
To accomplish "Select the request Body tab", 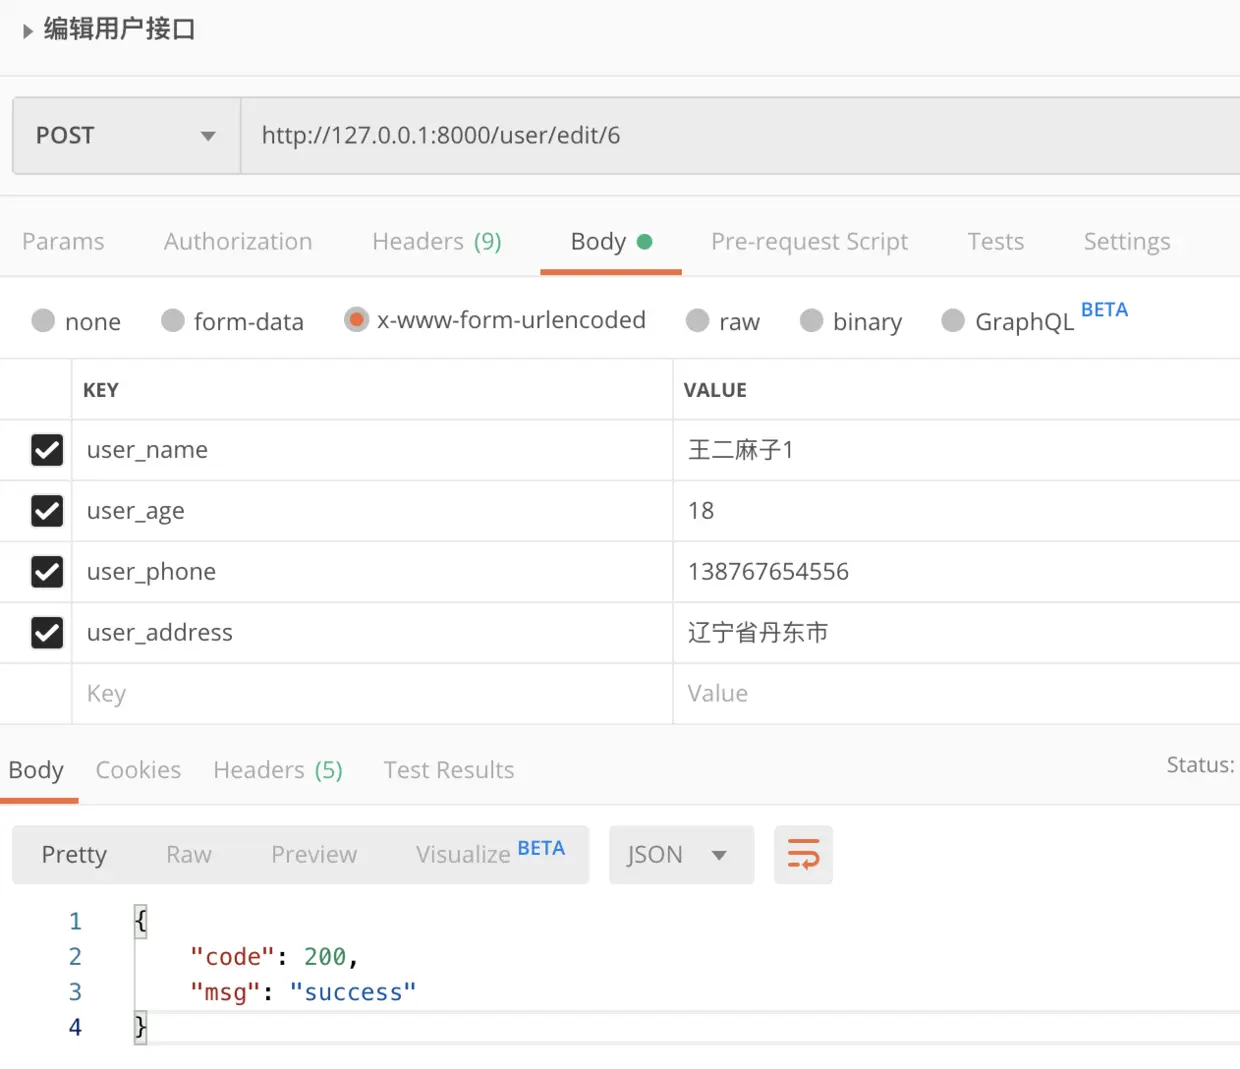I will coord(611,242).
